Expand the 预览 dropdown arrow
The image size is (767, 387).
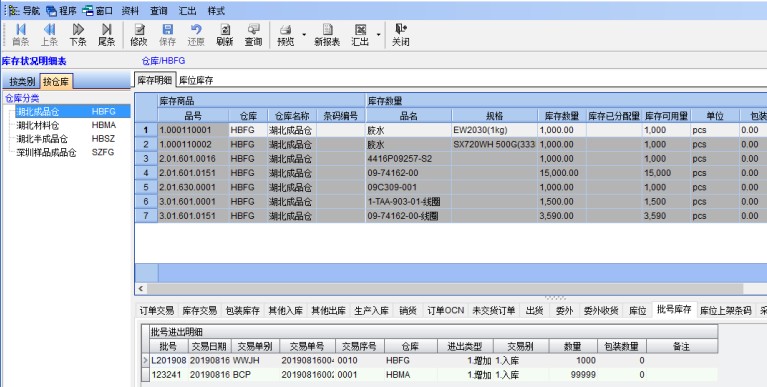point(304,35)
